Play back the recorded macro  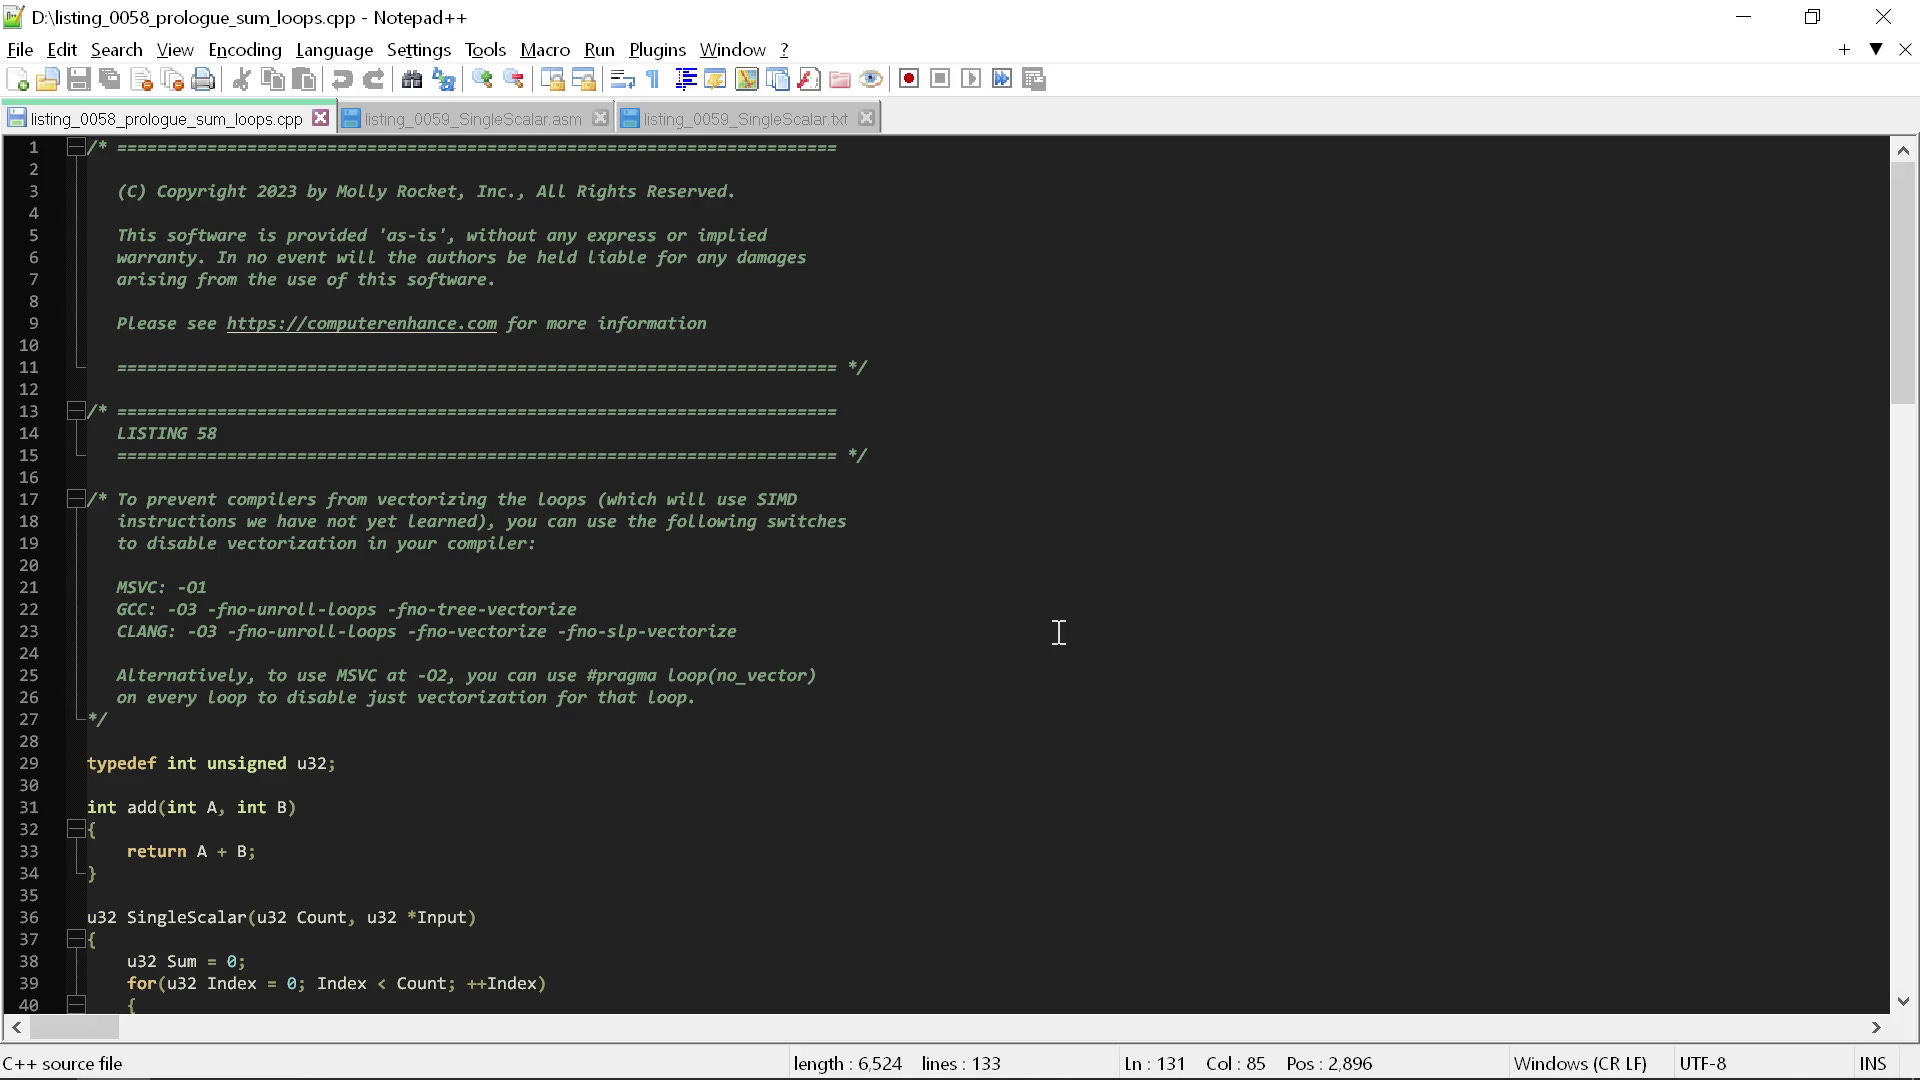tap(971, 79)
